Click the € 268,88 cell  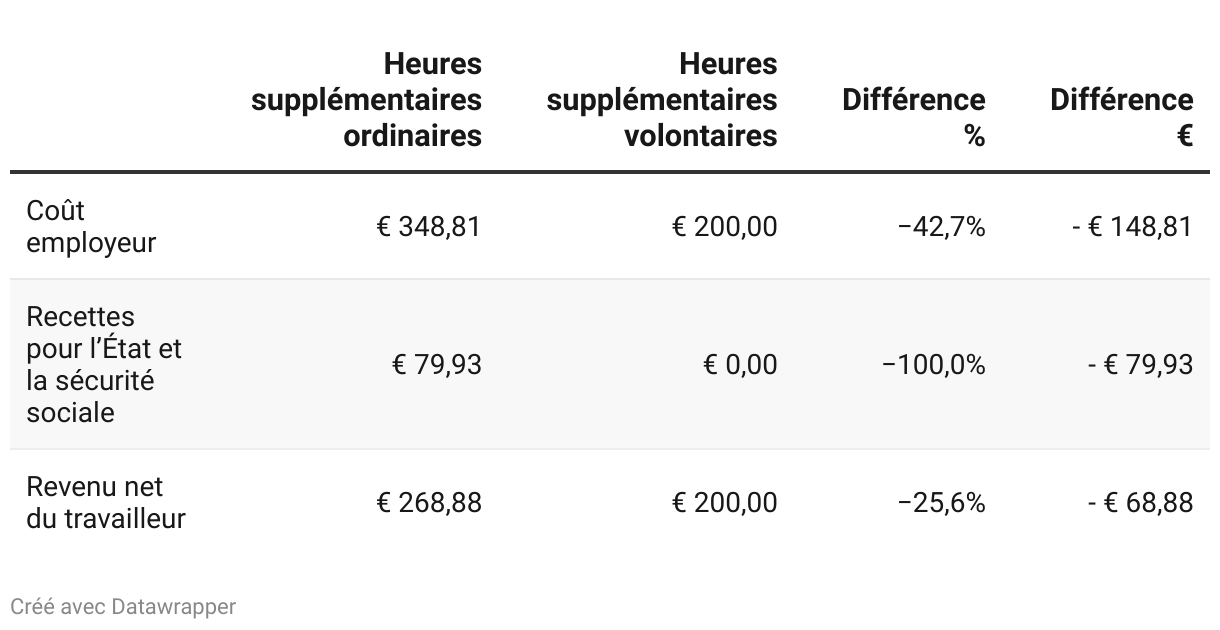pyautogui.click(x=428, y=502)
